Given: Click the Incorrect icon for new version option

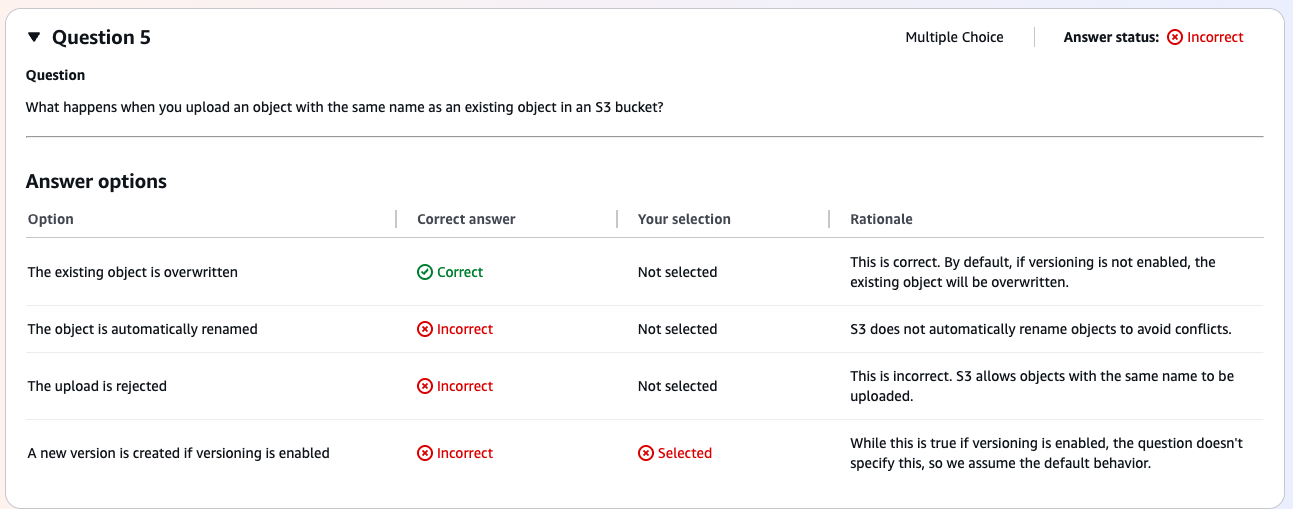Looking at the screenshot, I should click(x=425, y=453).
